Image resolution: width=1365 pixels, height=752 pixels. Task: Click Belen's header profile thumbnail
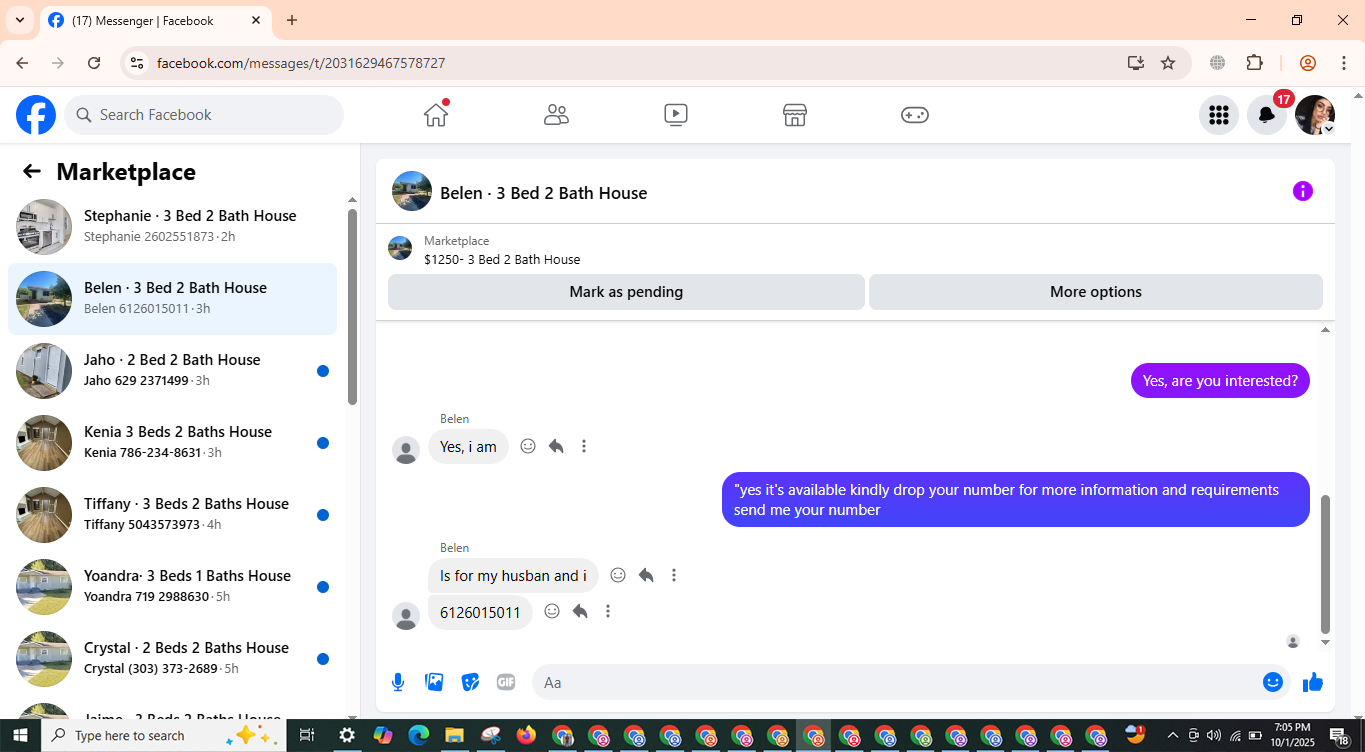(412, 191)
